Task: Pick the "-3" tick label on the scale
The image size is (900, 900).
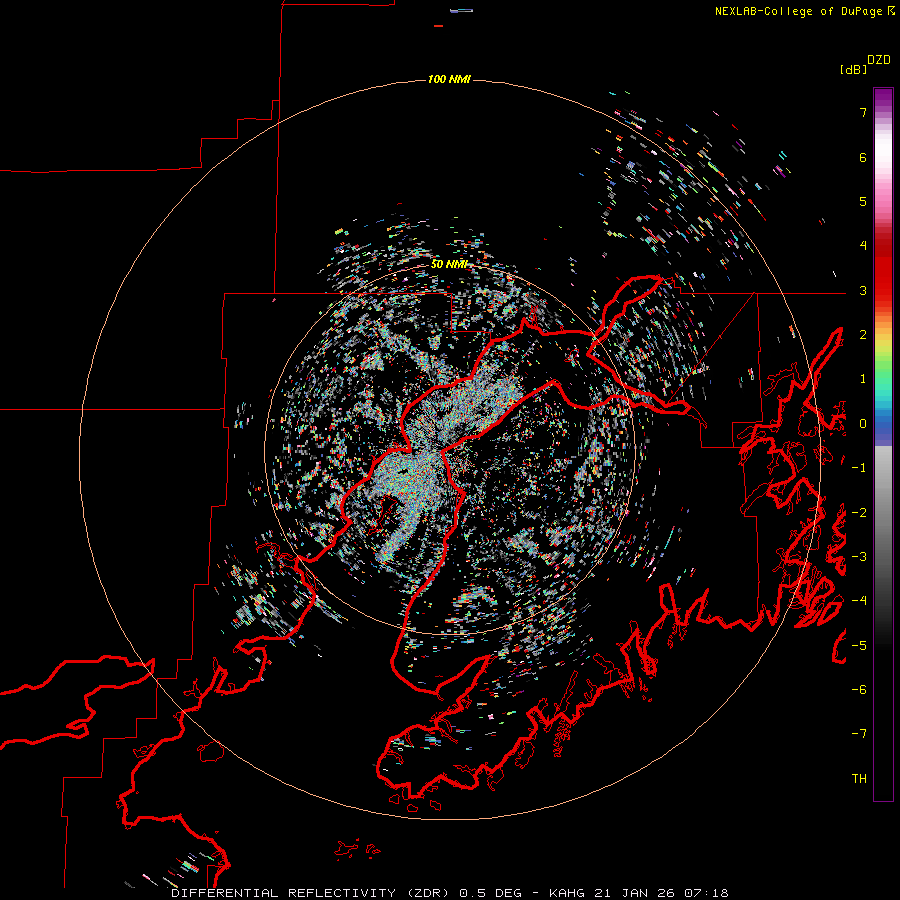Action: 859,556
